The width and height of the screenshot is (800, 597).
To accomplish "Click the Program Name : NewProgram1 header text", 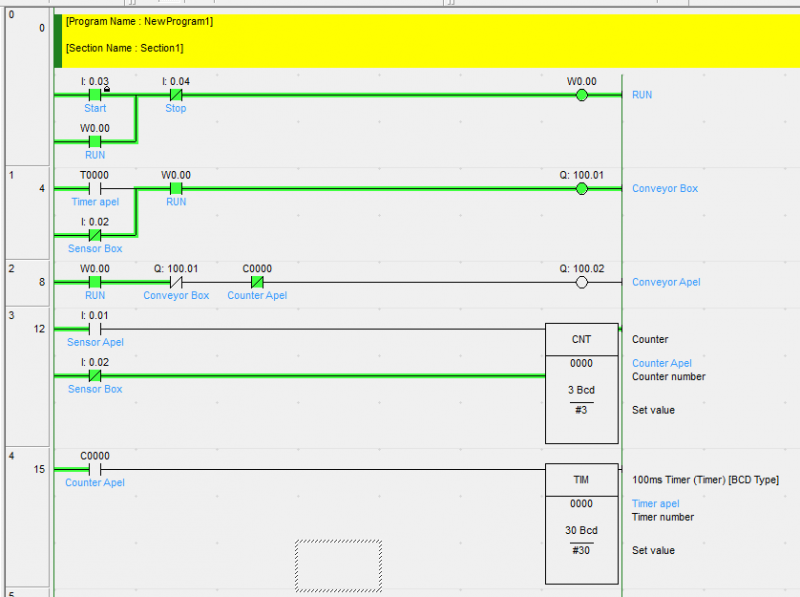I will point(139,21).
